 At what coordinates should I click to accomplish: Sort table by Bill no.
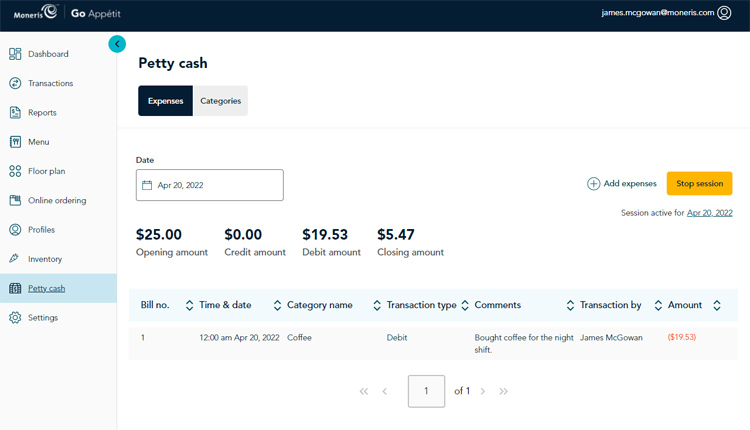(189, 305)
